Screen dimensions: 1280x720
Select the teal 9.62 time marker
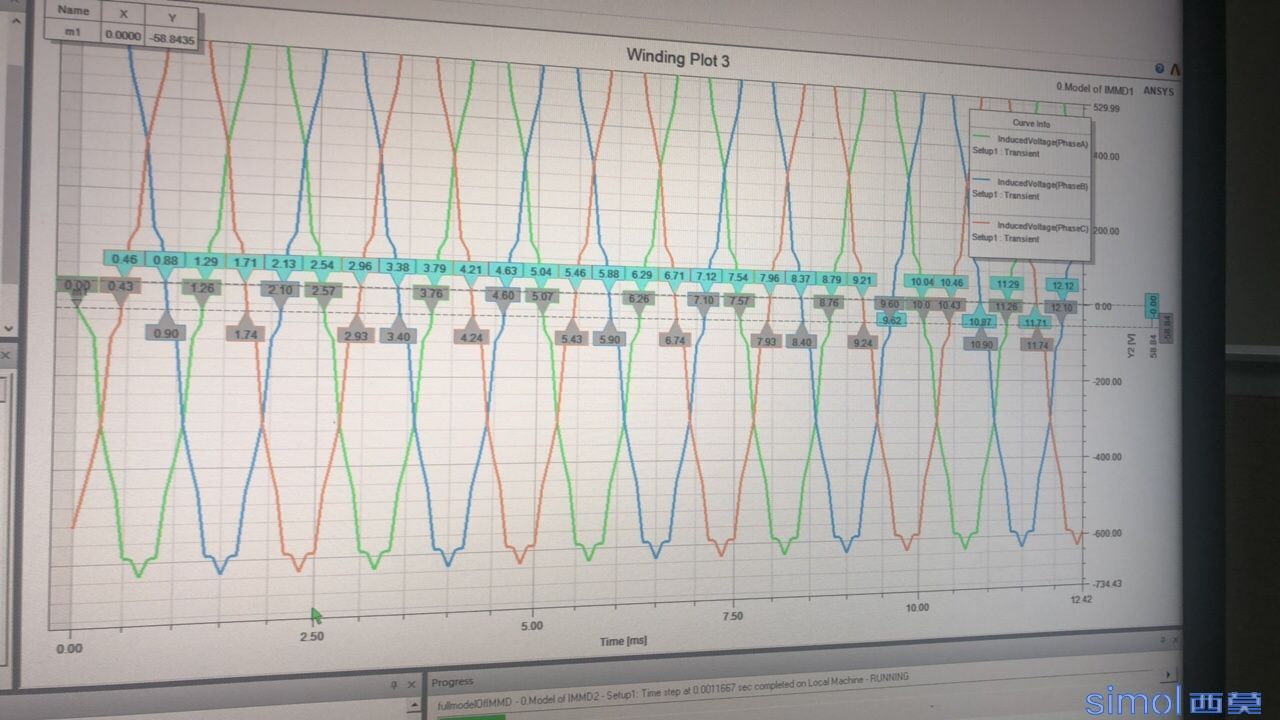[x=892, y=320]
